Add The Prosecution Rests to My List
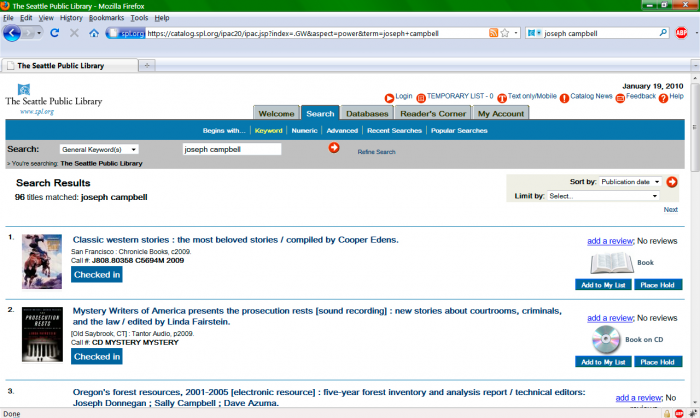Image resolution: width=700 pixels, height=418 pixels. click(x=603, y=362)
